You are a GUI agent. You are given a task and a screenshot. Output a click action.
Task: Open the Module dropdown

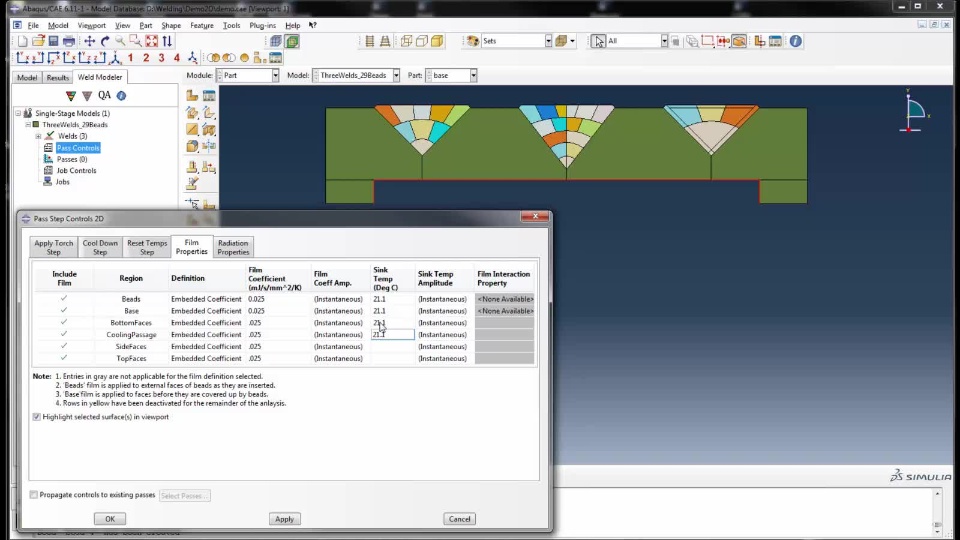[x=275, y=75]
